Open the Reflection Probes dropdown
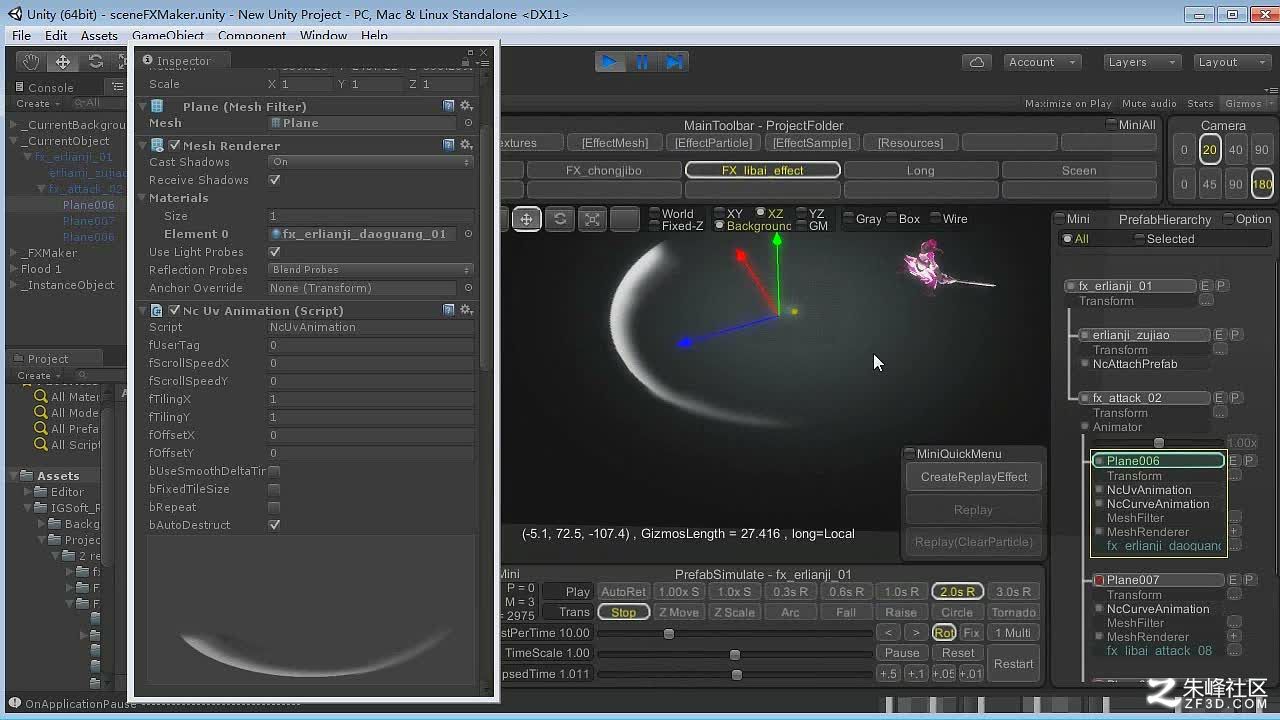This screenshot has width=1280, height=720. click(371, 270)
